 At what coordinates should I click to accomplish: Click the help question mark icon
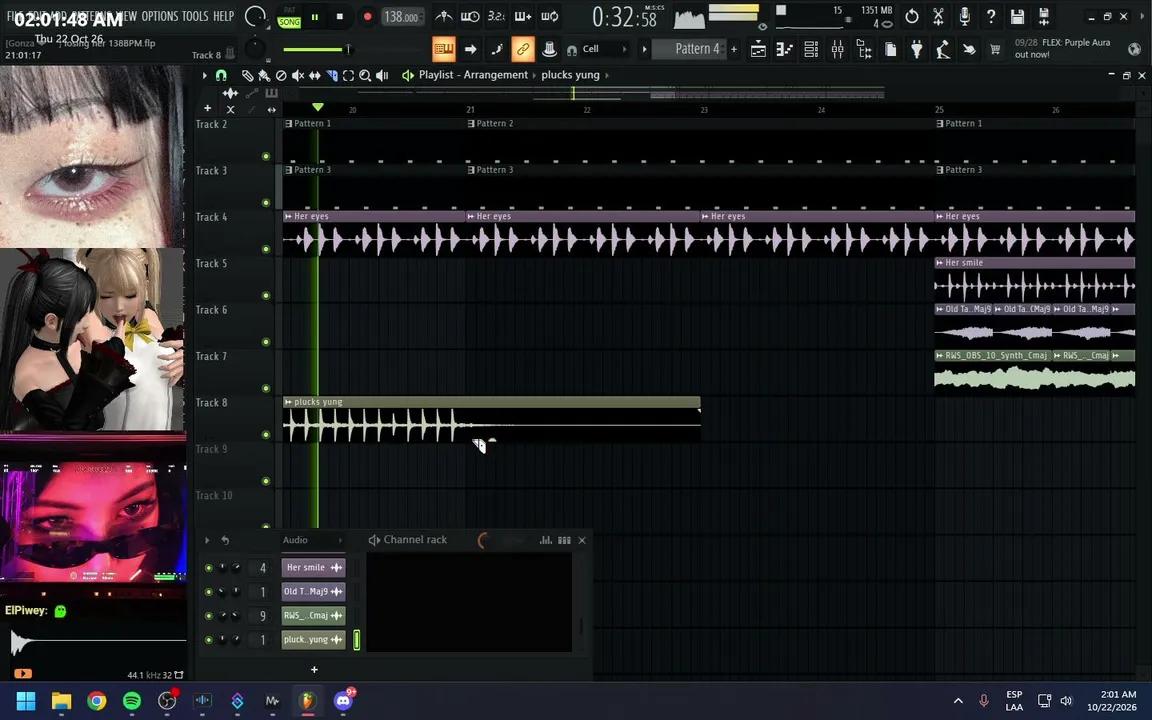(991, 16)
